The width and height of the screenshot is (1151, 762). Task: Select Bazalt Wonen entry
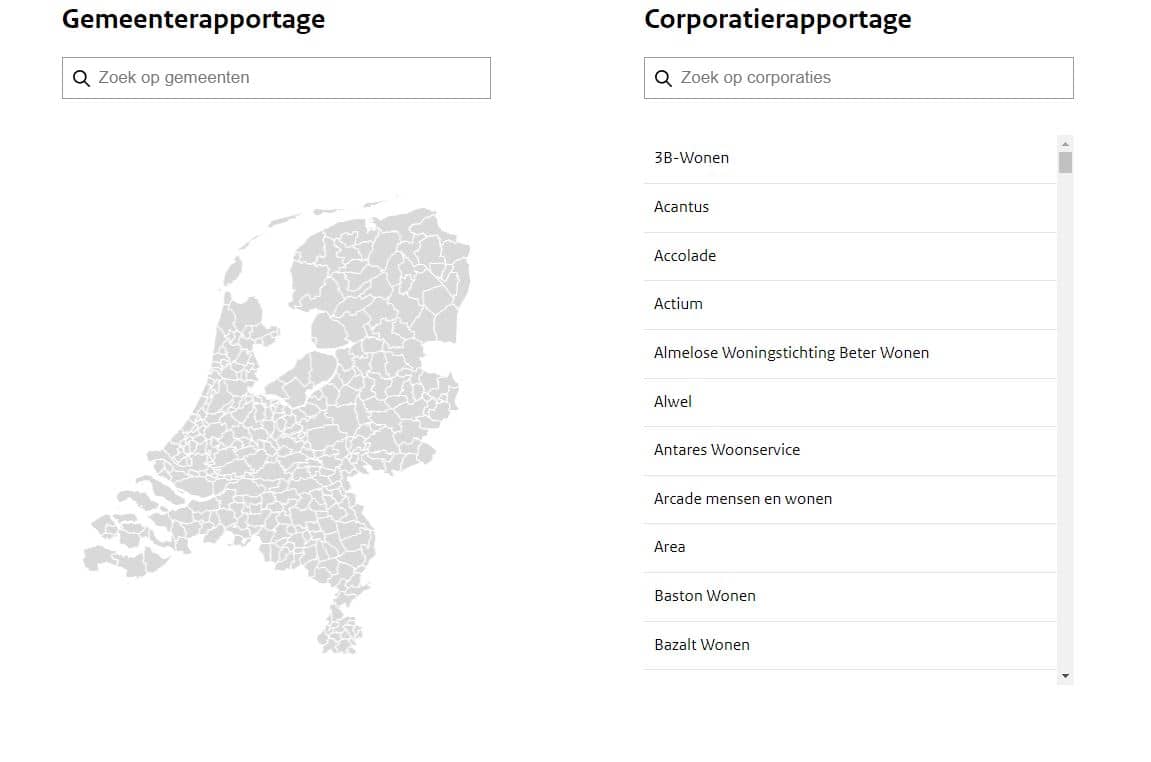tap(702, 645)
